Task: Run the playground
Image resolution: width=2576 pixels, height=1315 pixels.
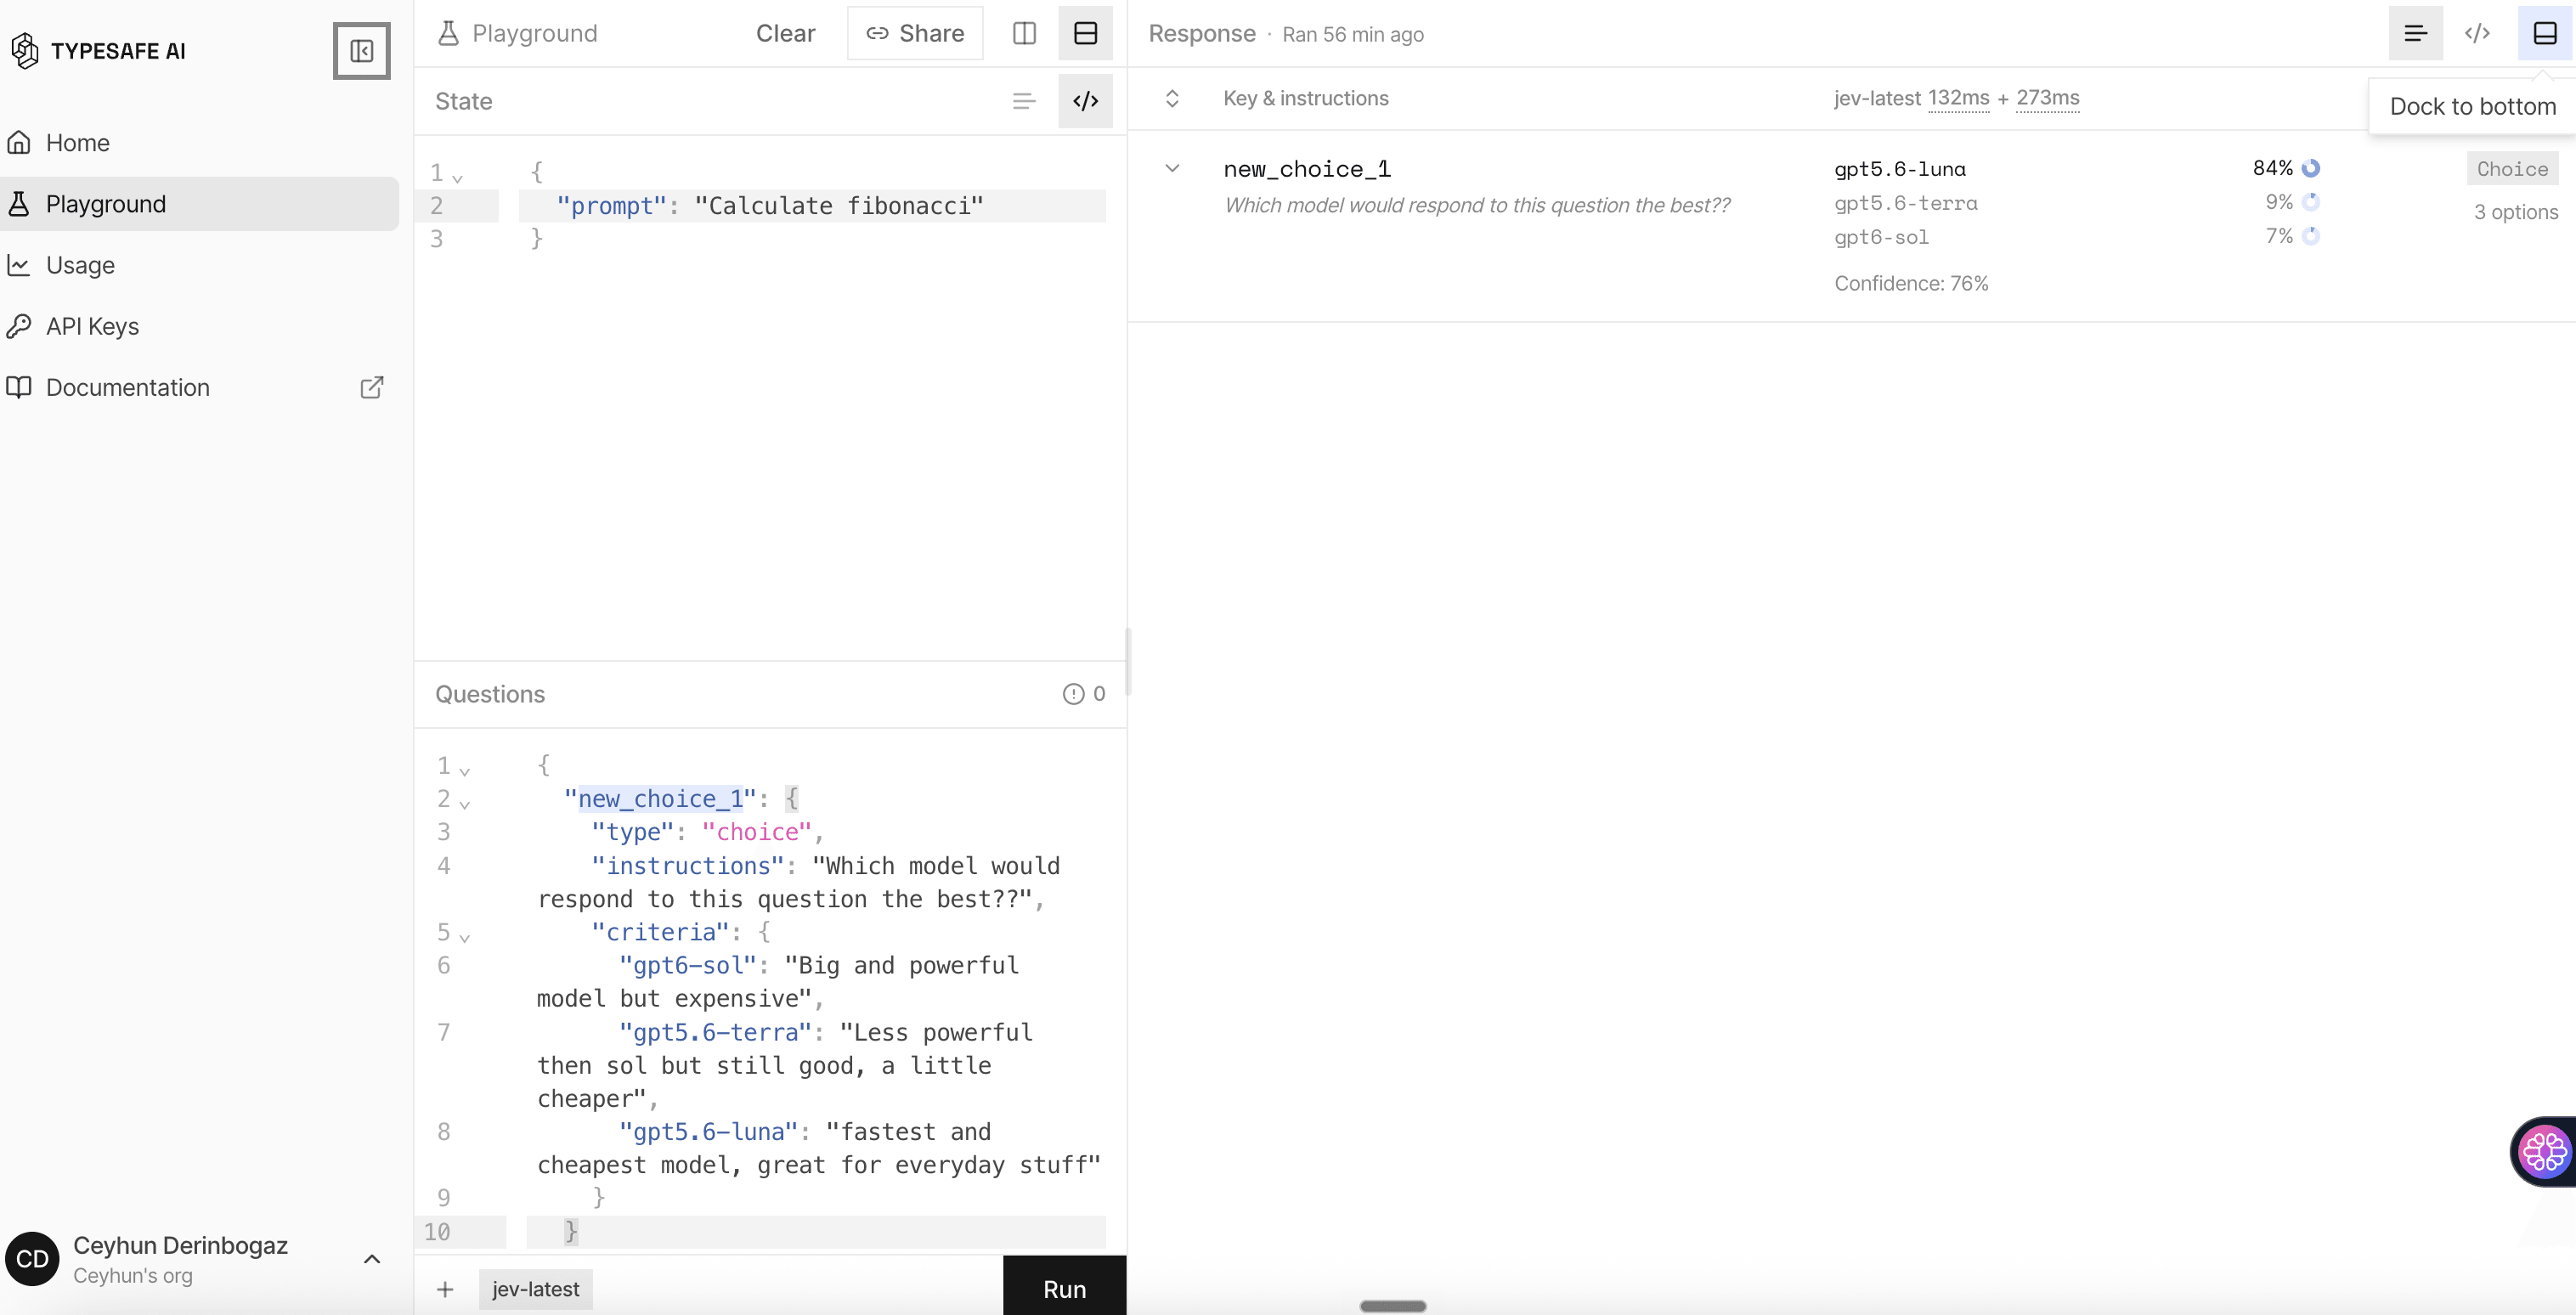Action: [1064, 1288]
